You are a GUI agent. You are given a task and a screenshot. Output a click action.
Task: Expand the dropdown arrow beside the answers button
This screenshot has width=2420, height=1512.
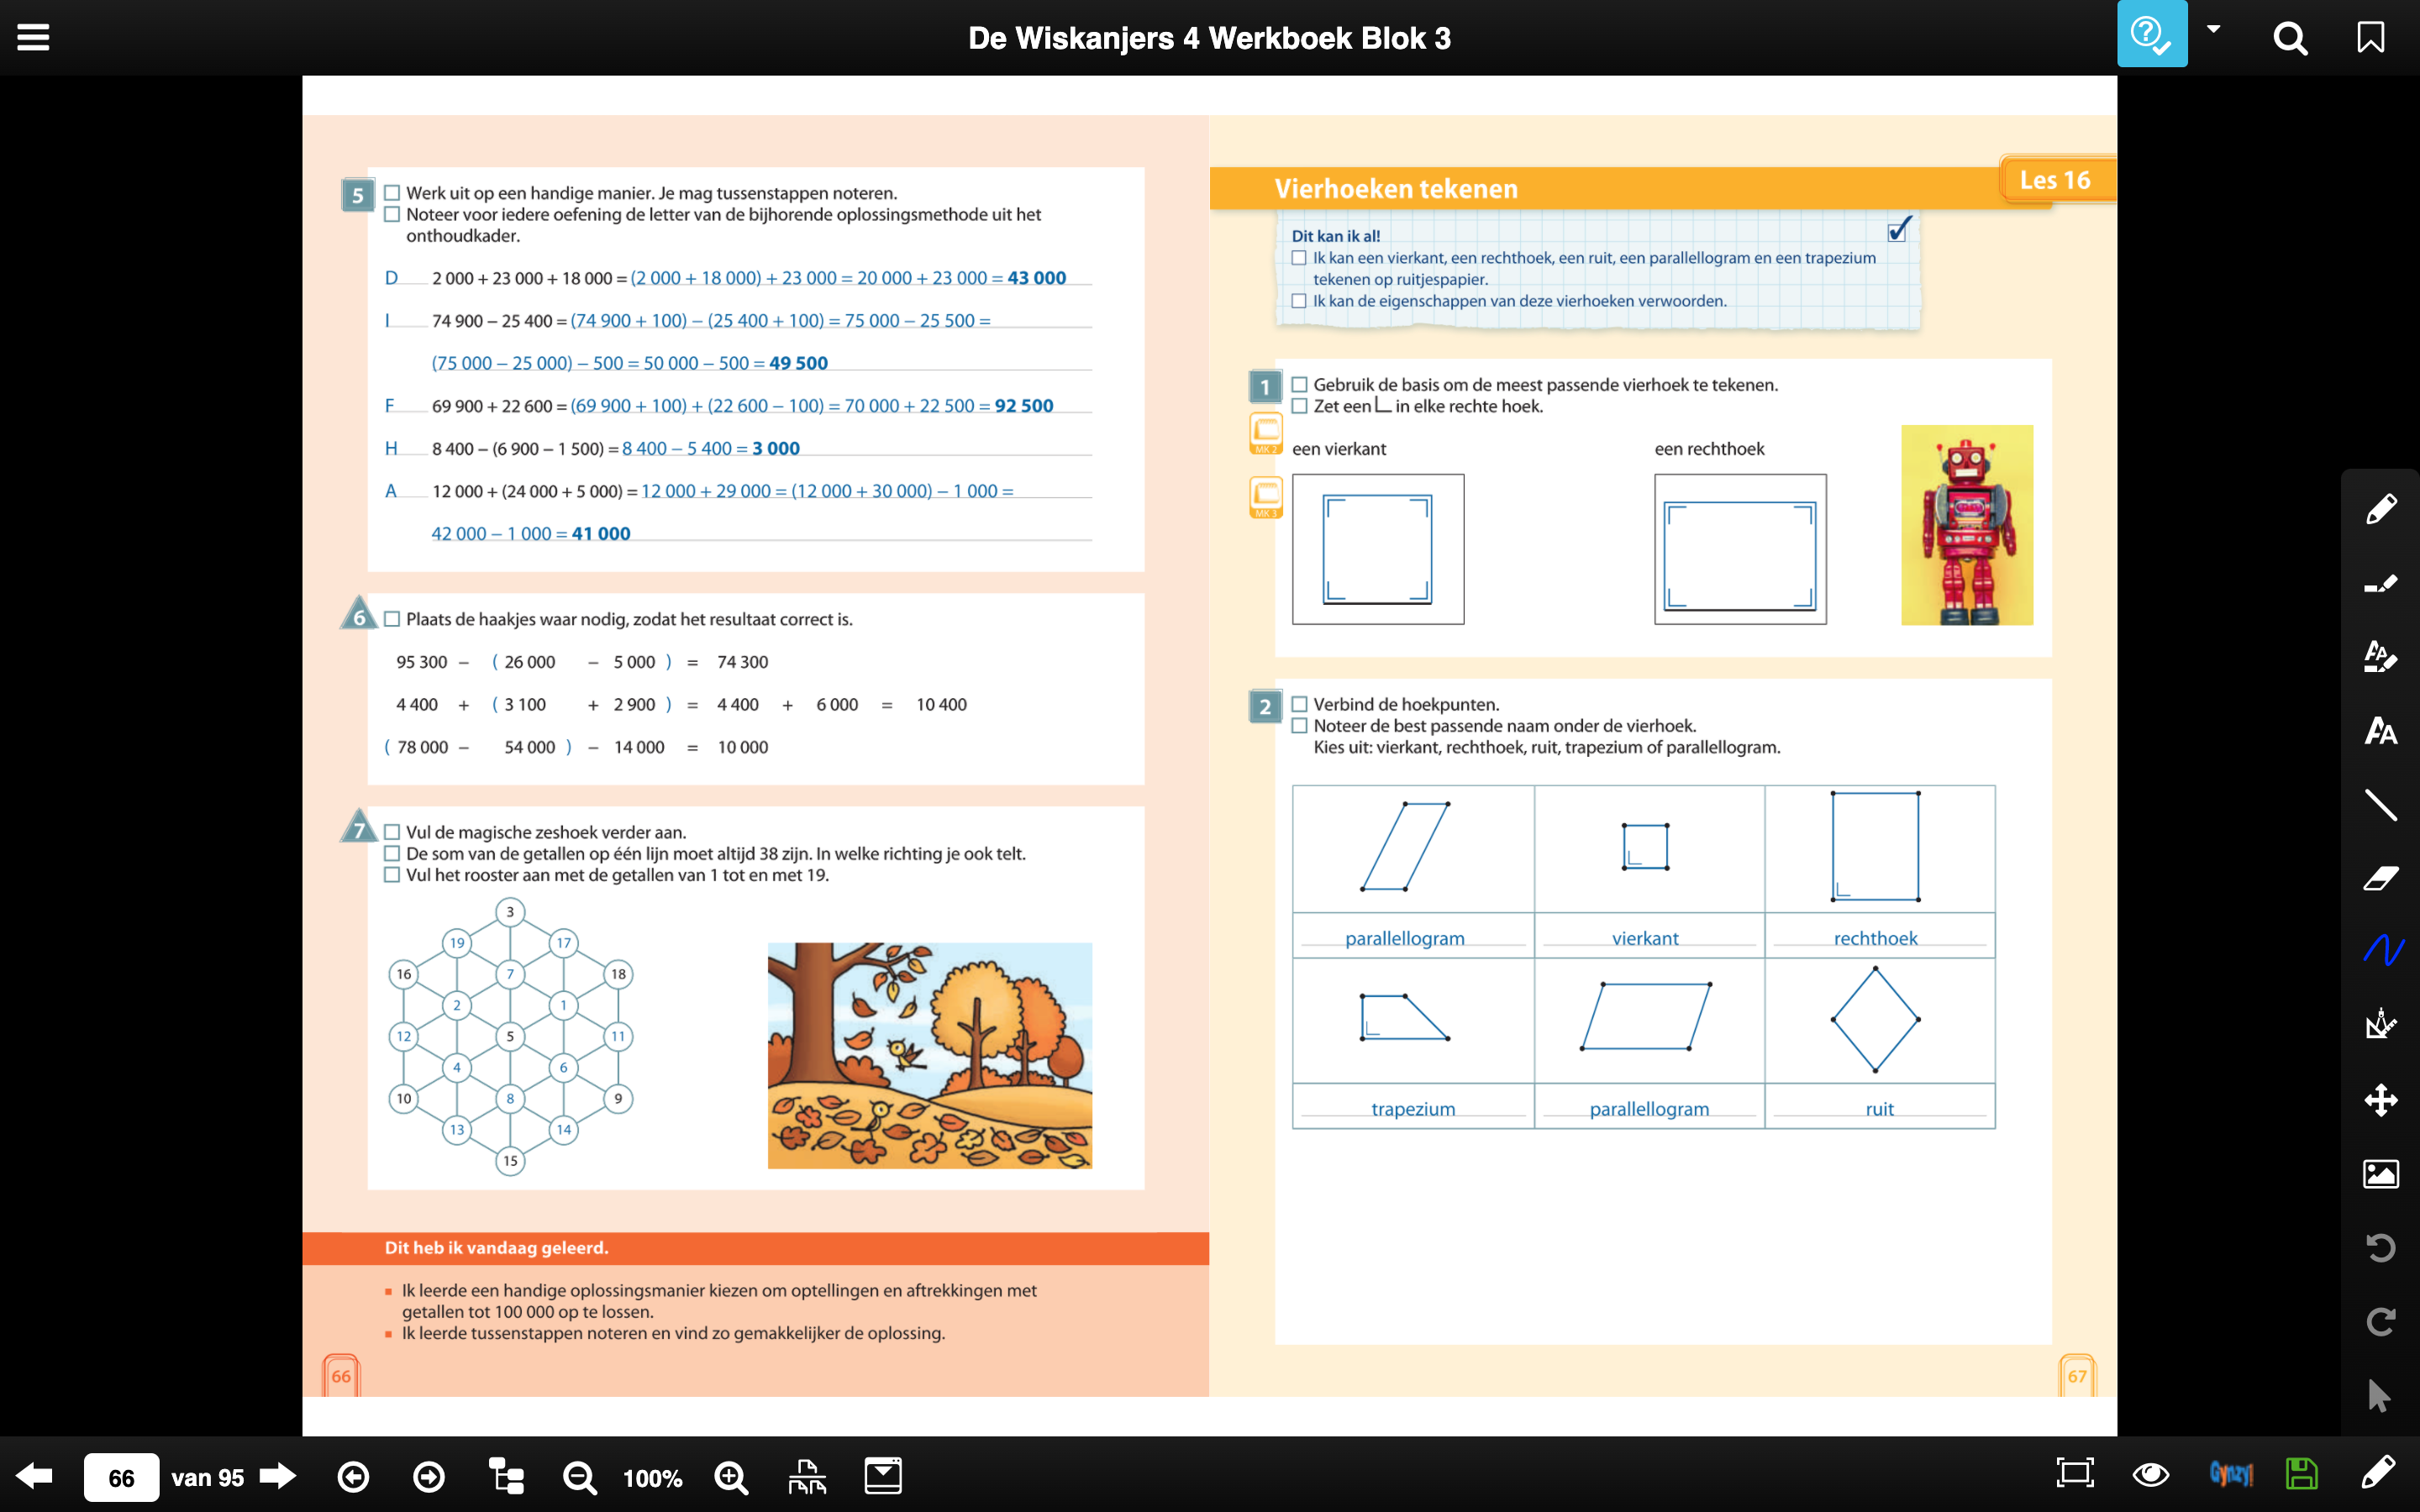point(2213,30)
